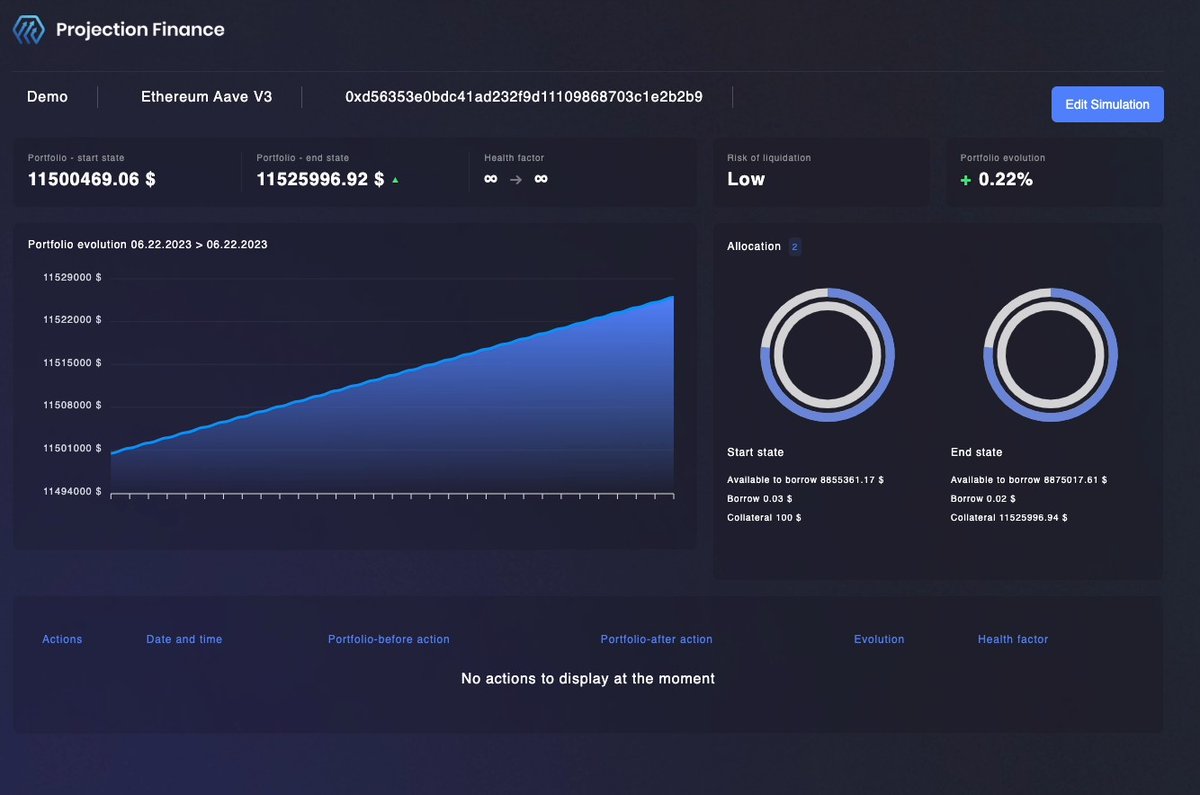Click the Portfolio - start state label

pos(76,158)
